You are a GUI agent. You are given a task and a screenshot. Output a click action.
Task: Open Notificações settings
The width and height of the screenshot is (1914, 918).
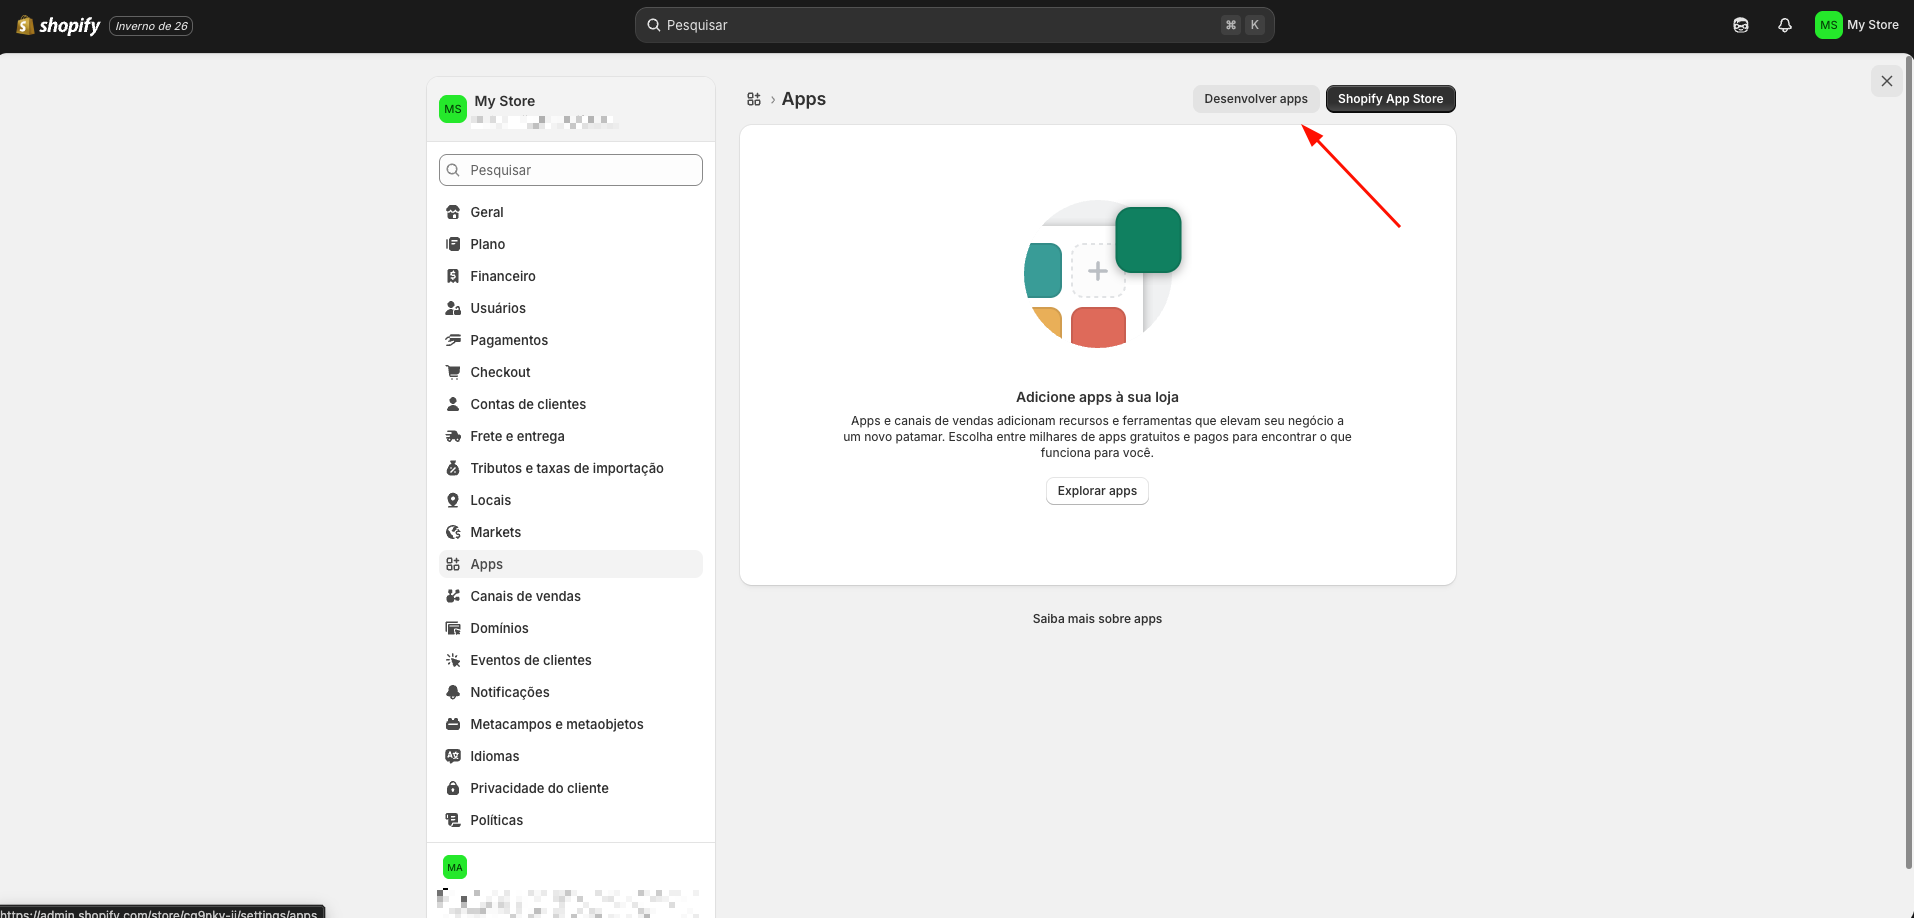point(570,692)
